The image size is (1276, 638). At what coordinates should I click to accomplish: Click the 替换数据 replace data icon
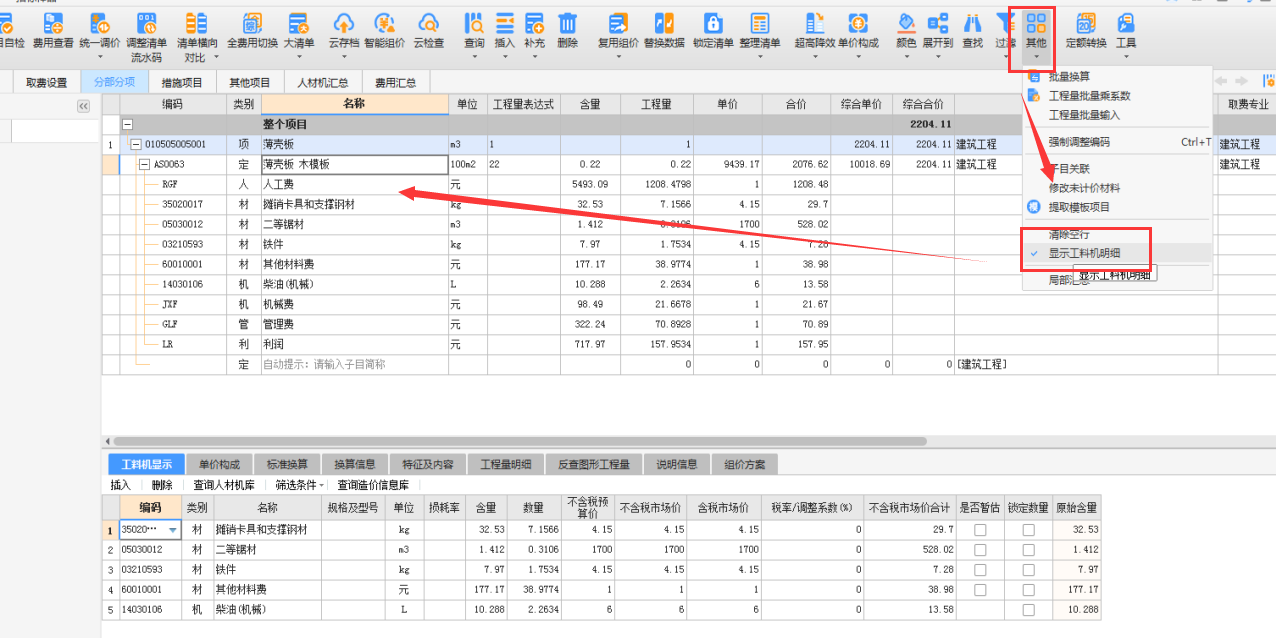click(x=664, y=22)
